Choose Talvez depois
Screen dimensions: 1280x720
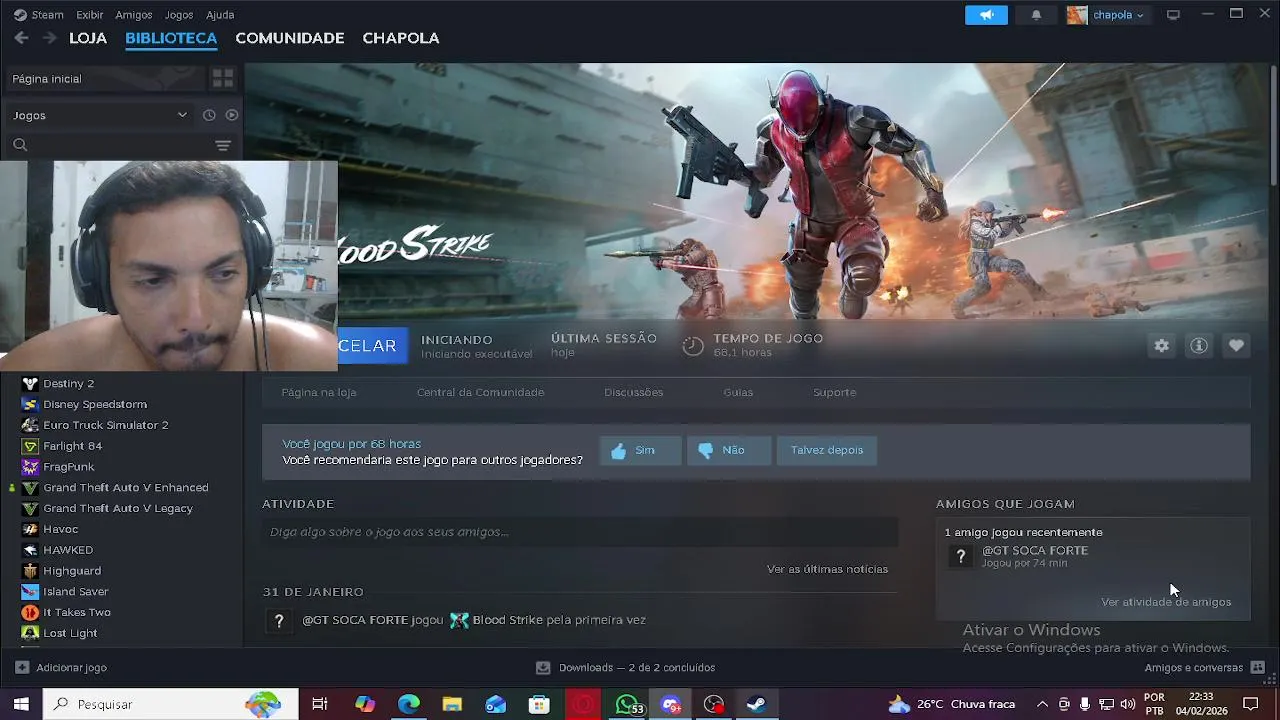[827, 450]
